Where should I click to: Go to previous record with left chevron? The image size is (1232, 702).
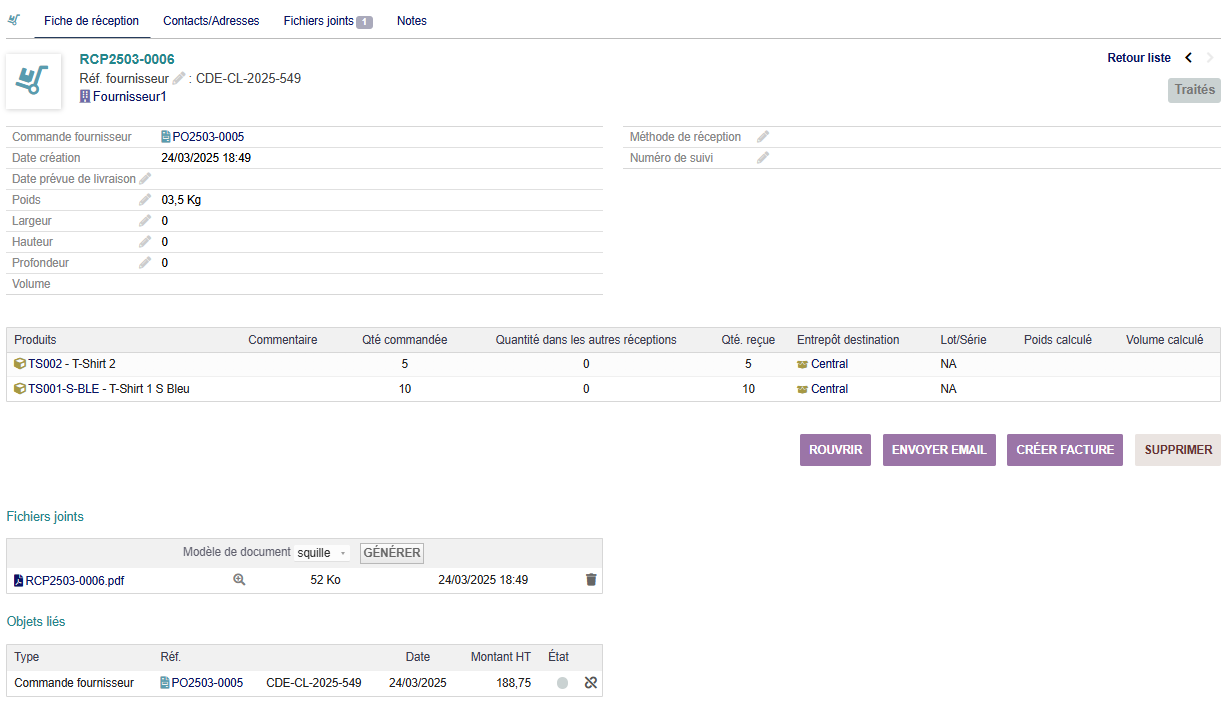tap(1189, 58)
